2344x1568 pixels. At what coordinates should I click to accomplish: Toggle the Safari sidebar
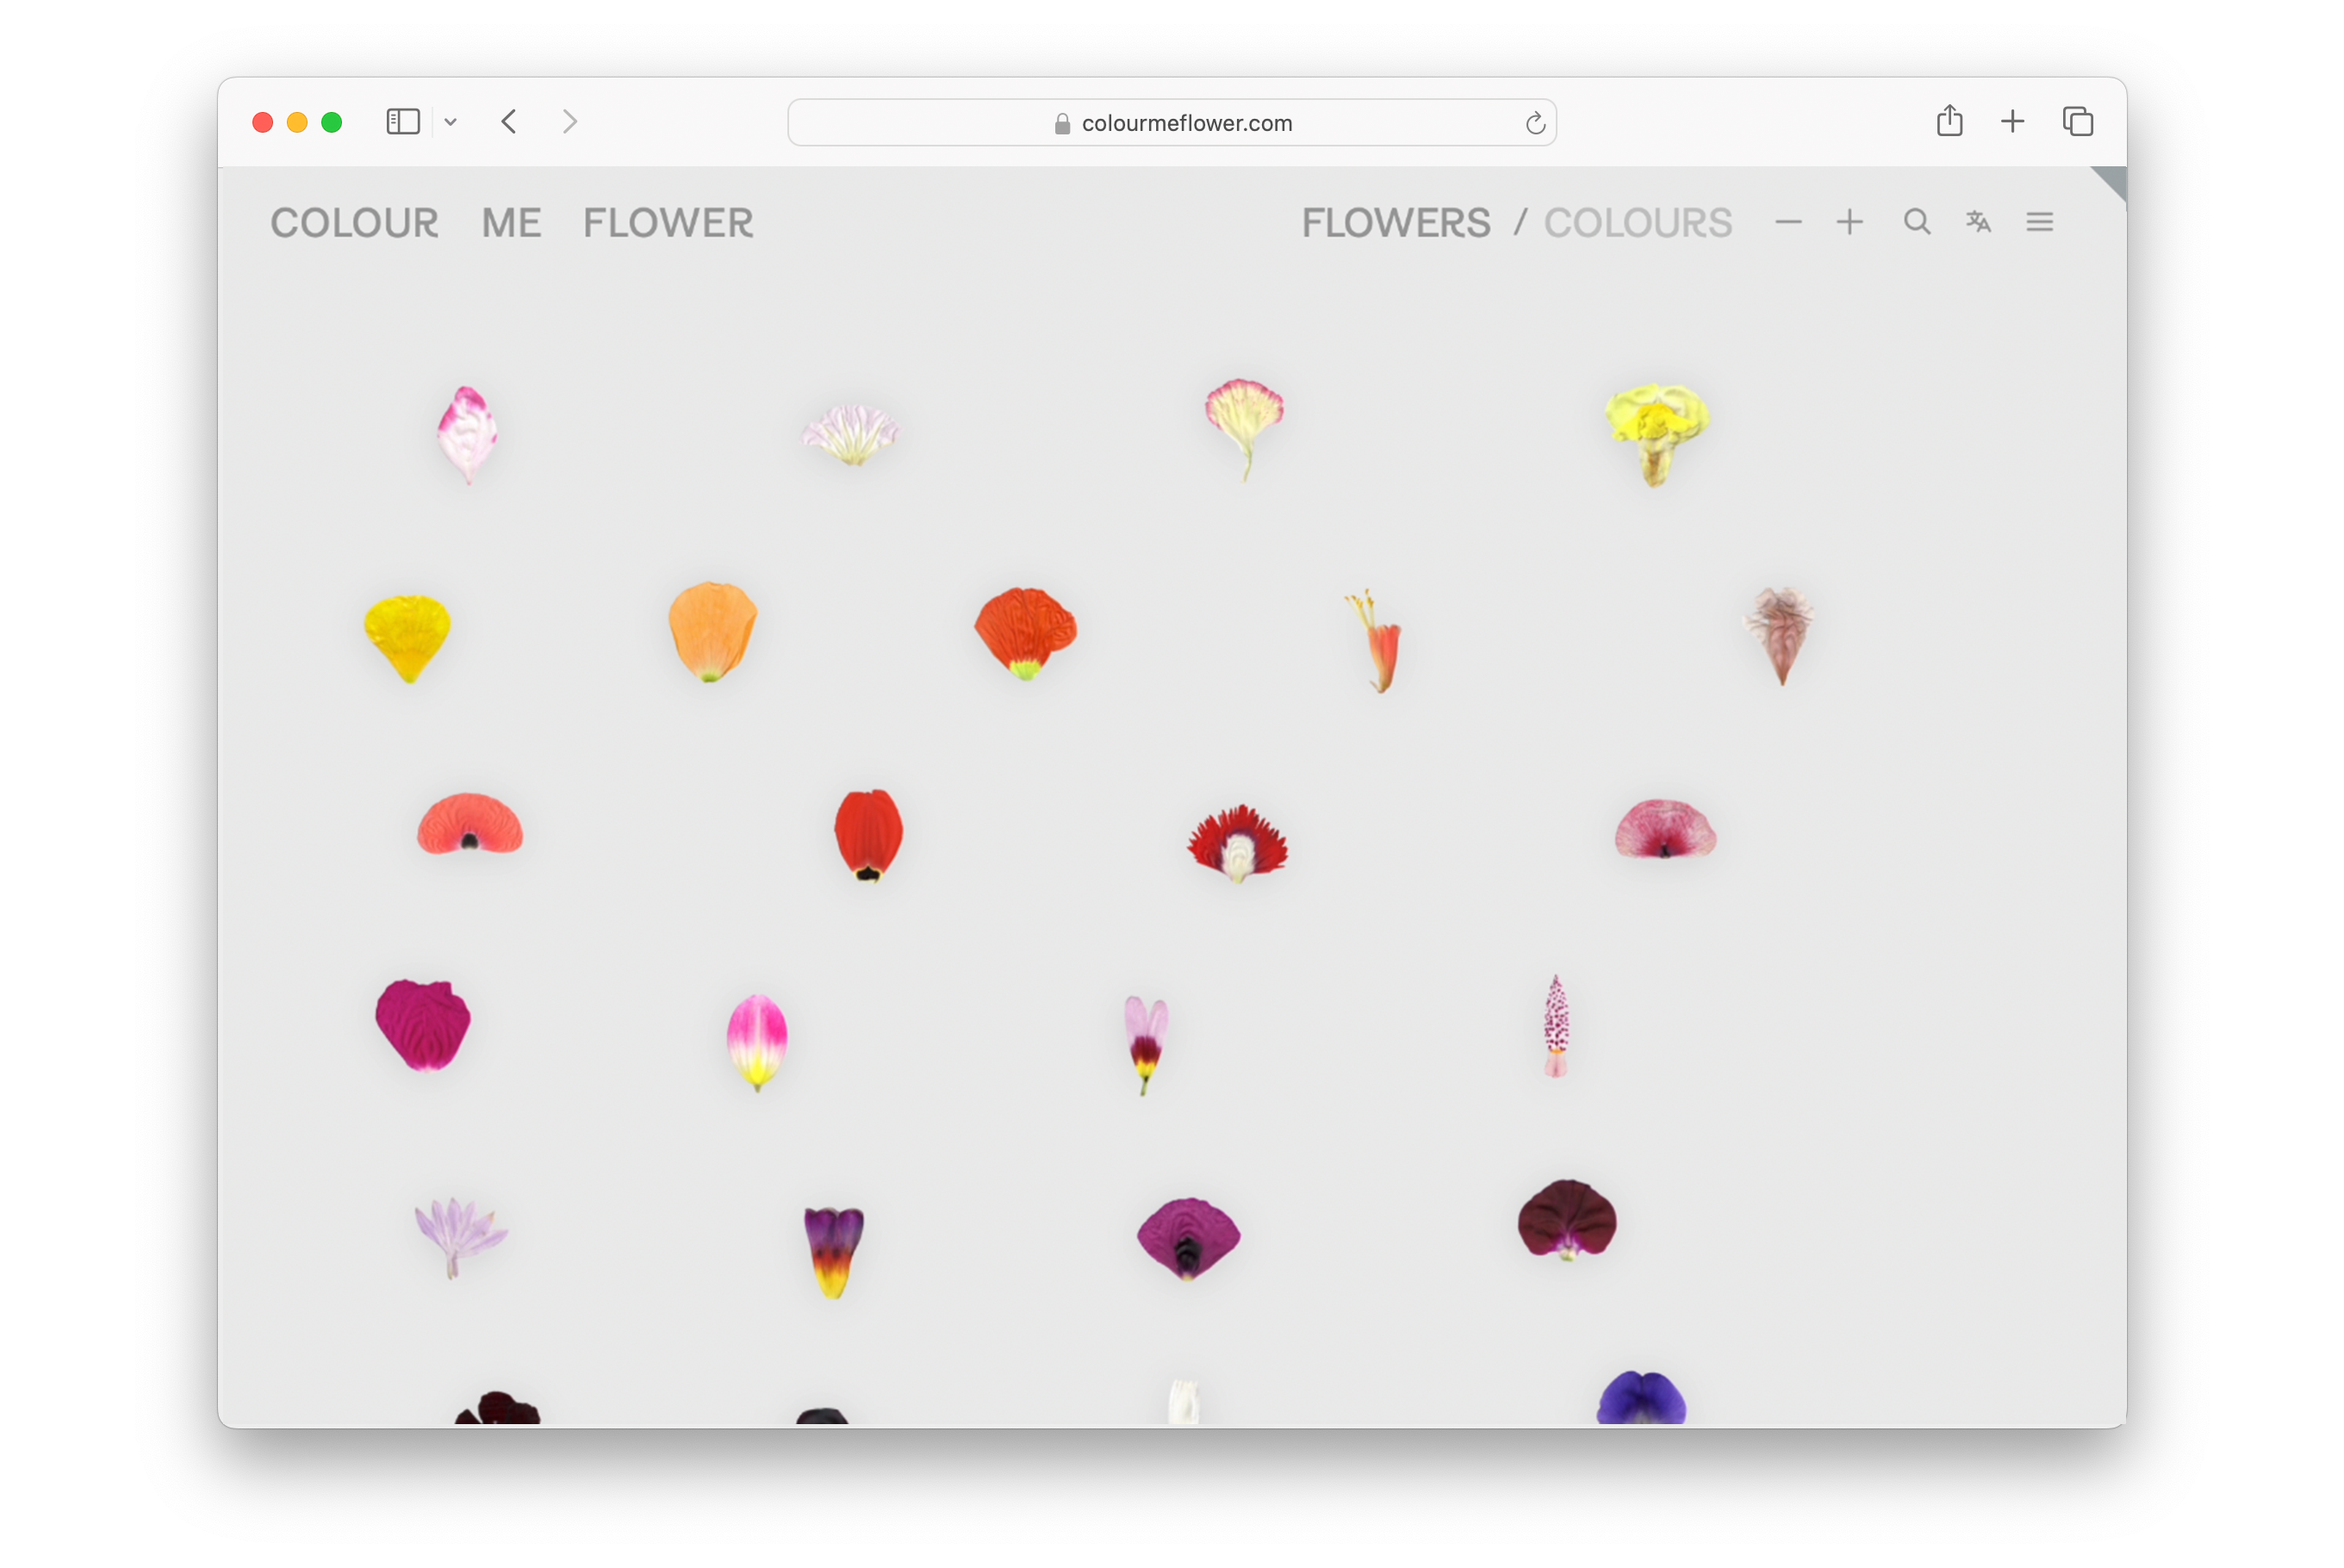(403, 122)
